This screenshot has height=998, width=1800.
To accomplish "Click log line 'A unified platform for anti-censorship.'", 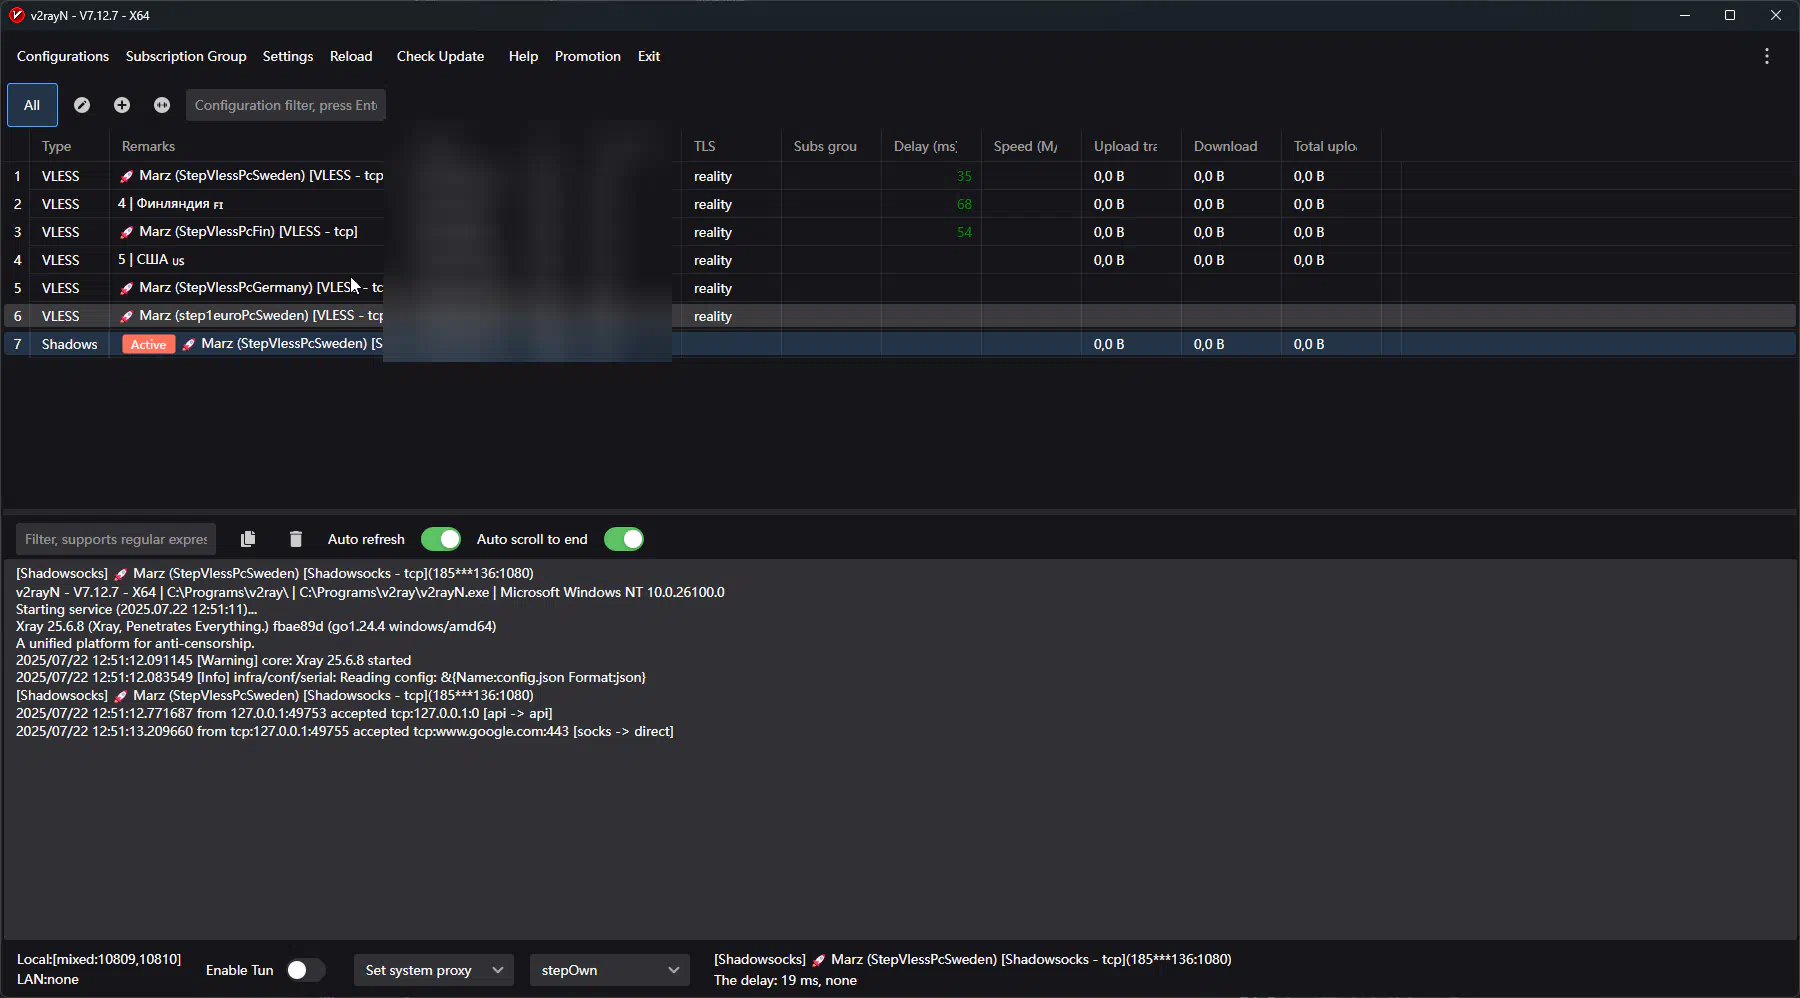I will [135, 643].
